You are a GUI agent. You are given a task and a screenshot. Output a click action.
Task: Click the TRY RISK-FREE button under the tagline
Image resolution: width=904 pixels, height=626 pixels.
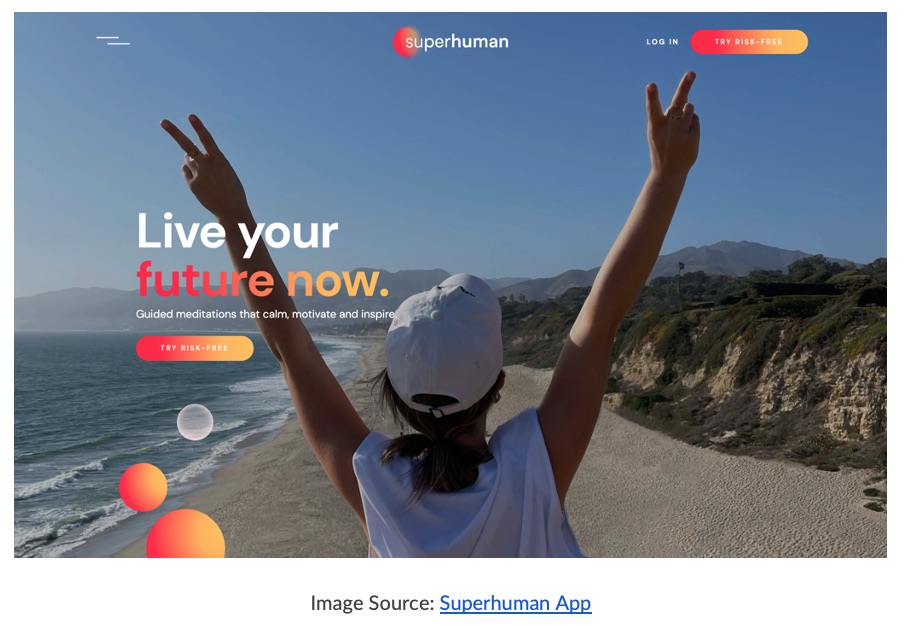coord(195,348)
